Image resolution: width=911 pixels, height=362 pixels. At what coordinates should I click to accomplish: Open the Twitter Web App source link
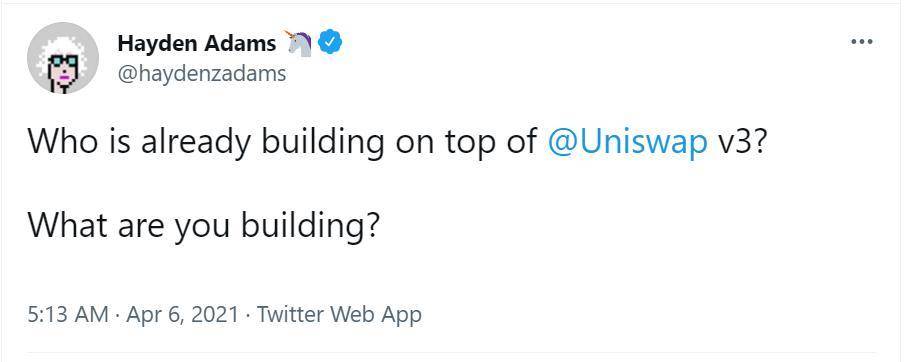(x=339, y=315)
